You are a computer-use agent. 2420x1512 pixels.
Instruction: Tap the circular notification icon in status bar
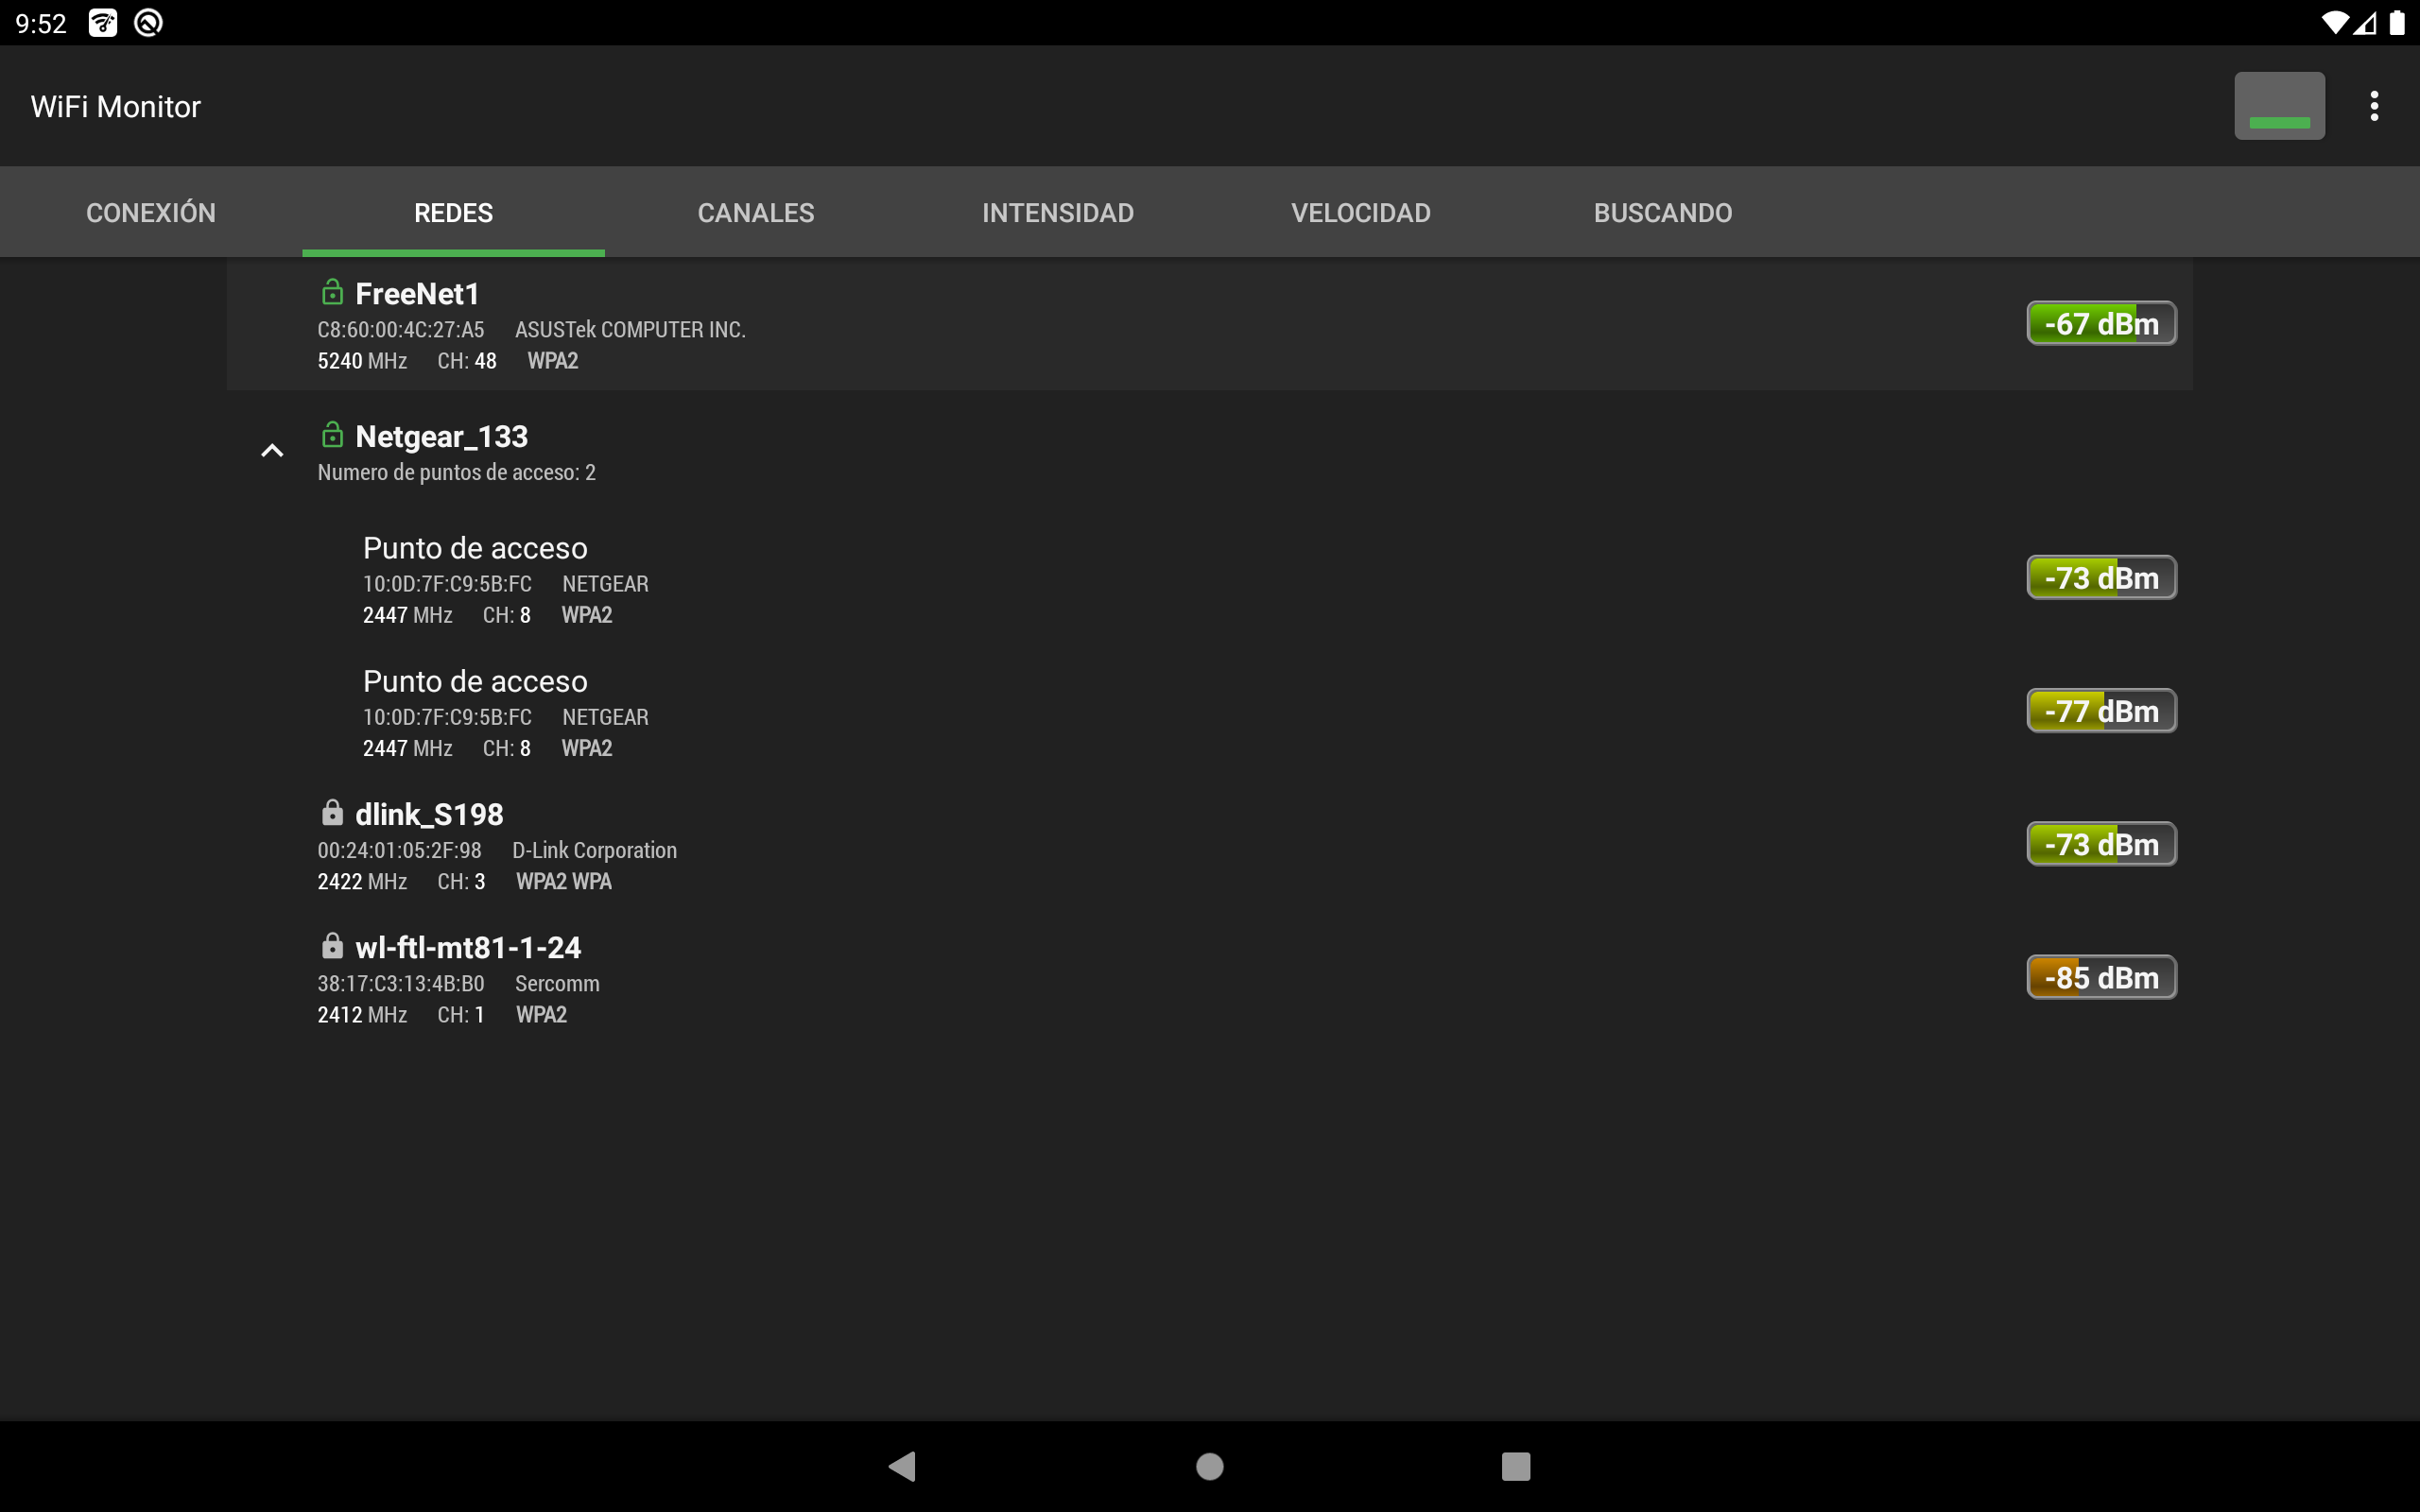(x=149, y=23)
